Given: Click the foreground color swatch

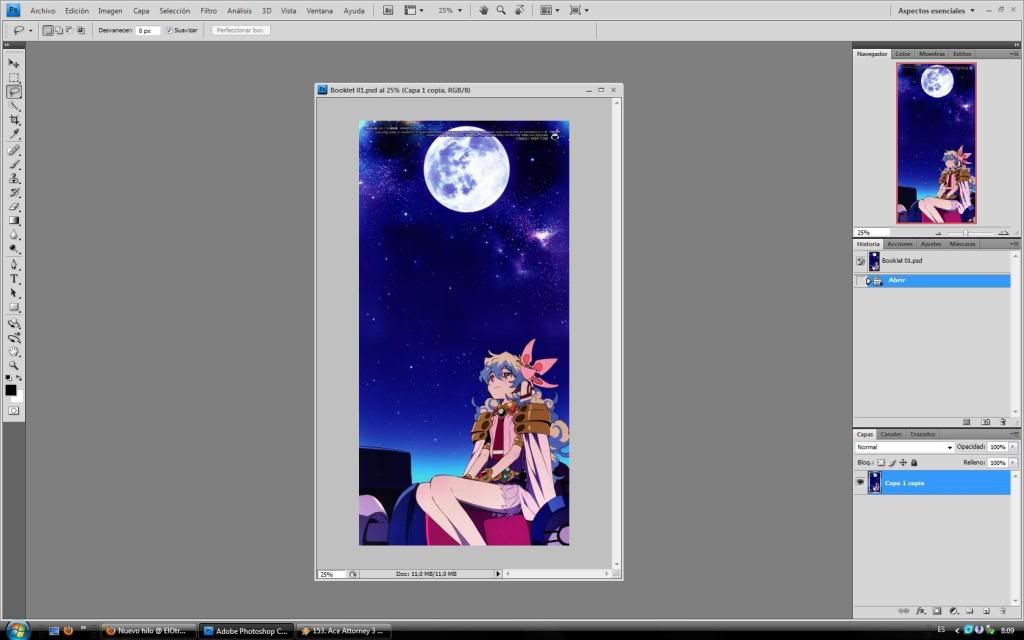Looking at the screenshot, I should coord(10,390).
